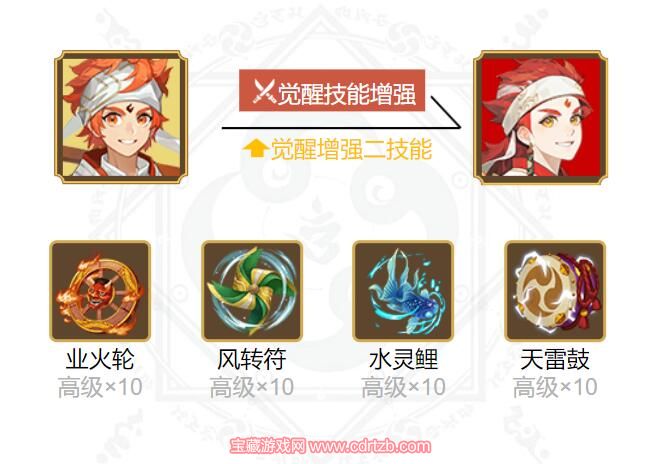Click 高级×10 under 水灵鲤
This screenshot has height=464, width=659.
pos(403,387)
